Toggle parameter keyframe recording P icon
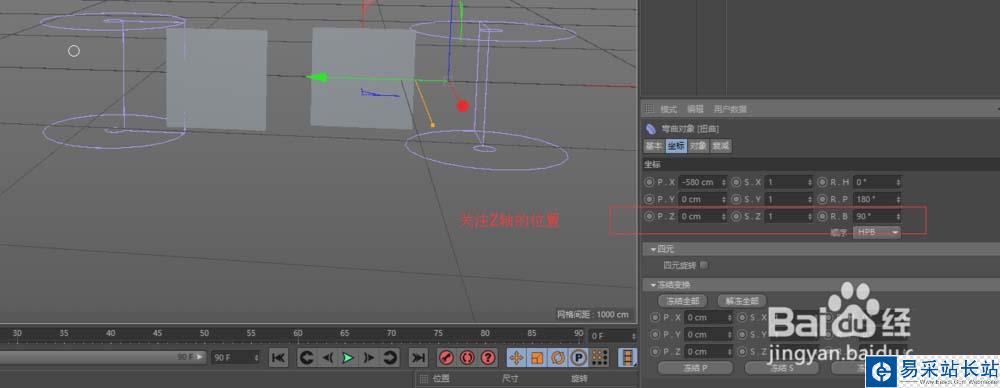The height and width of the screenshot is (388, 1000). 578,357
